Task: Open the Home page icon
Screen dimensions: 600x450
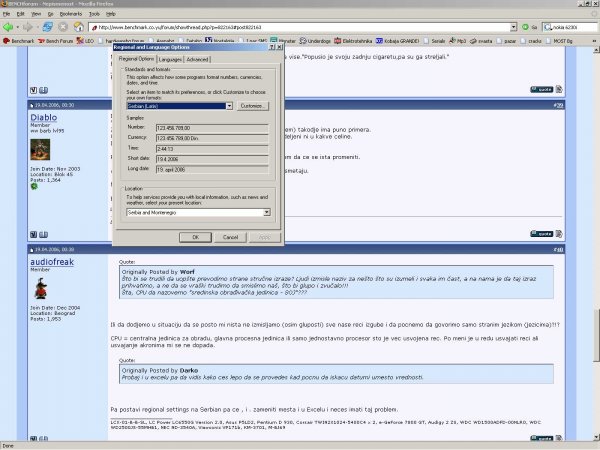Action: pos(79,27)
